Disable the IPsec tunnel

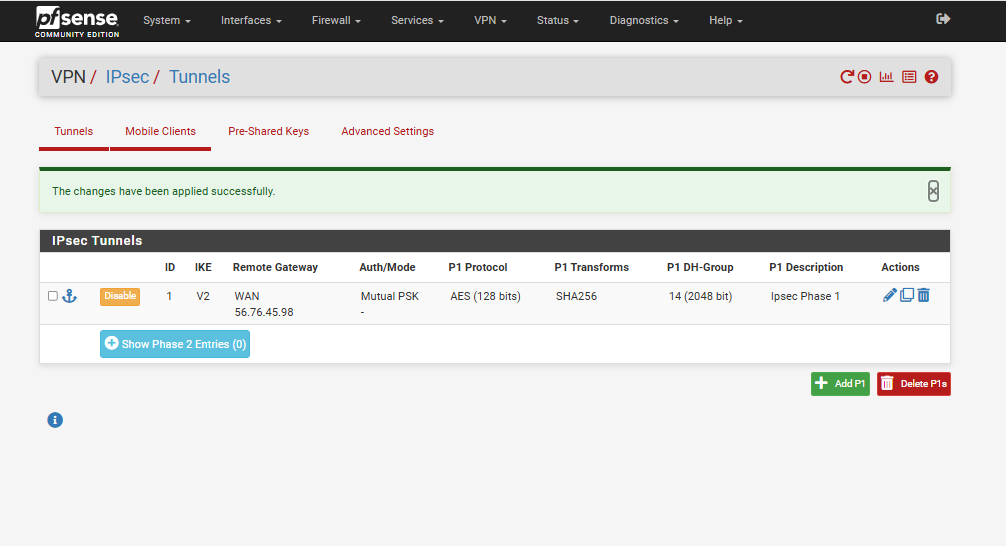coord(119,296)
